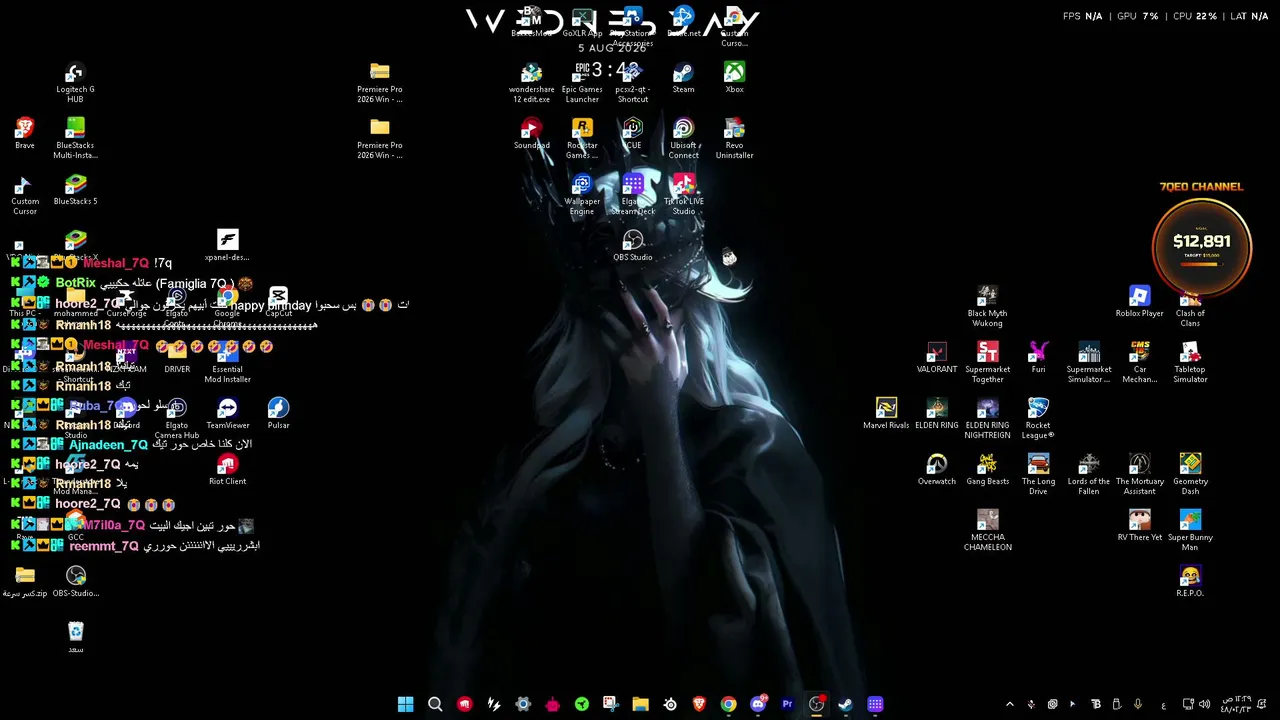Viewport: 1280px width, 720px height.
Task: Select The Mortuary Assistant icon
Action: point(1140,474)
